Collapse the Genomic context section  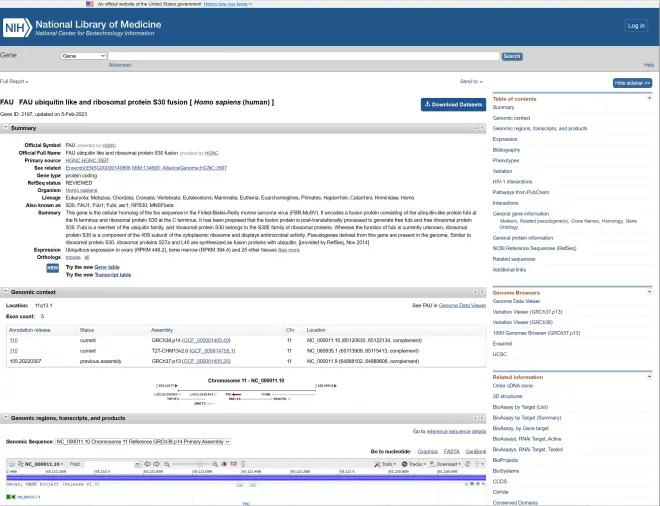coord(5,291)
